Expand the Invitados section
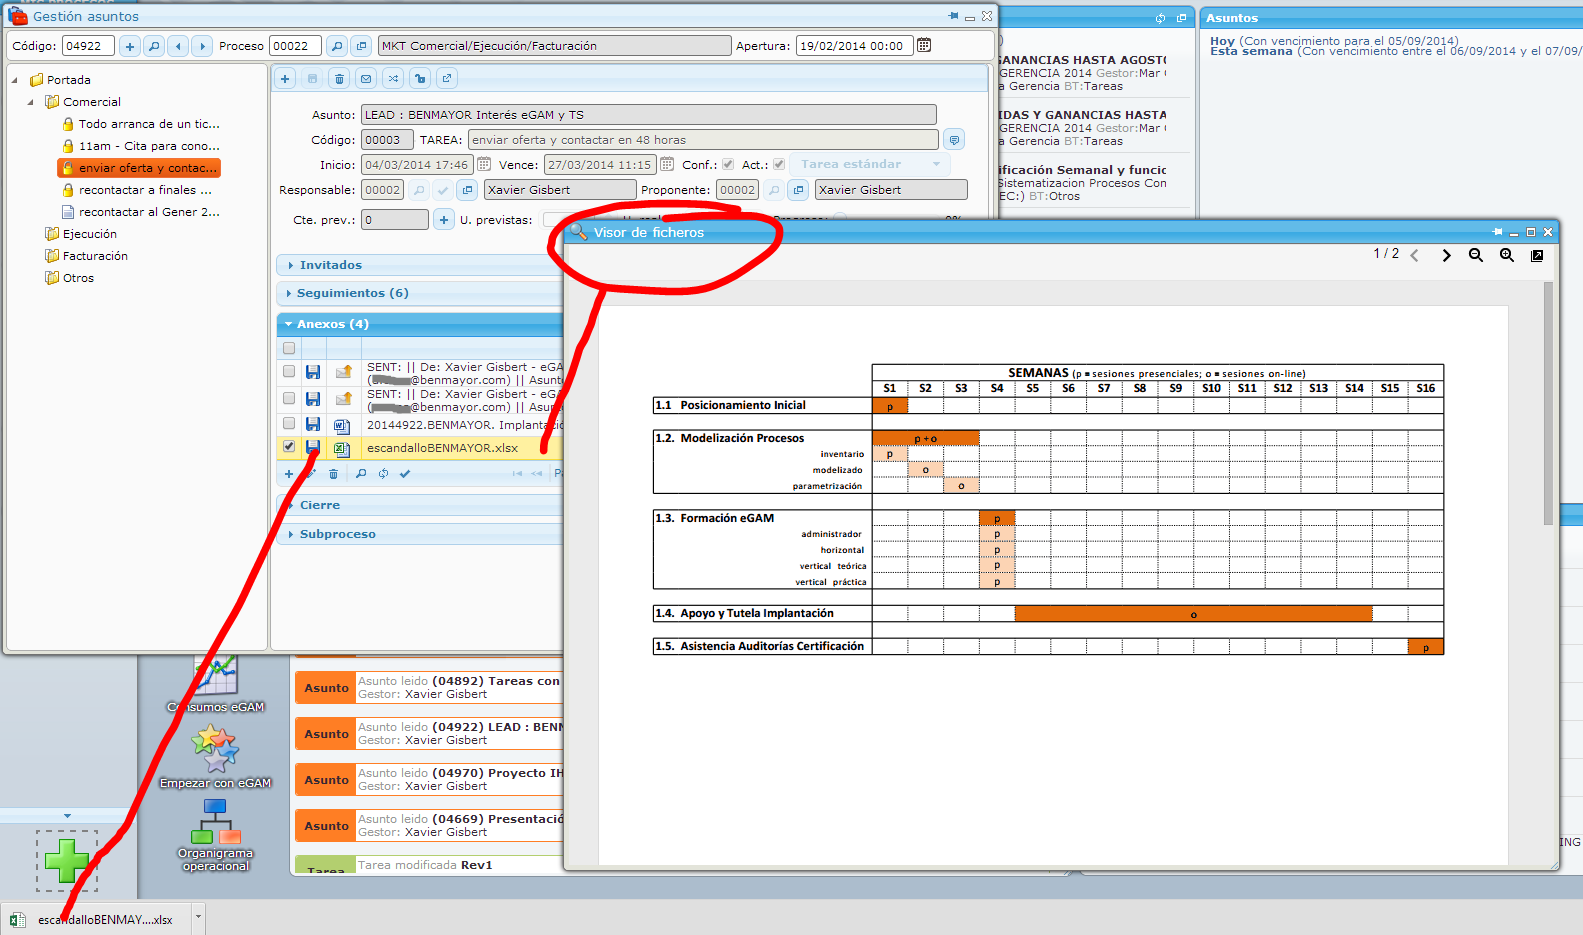 coord(330,265)
